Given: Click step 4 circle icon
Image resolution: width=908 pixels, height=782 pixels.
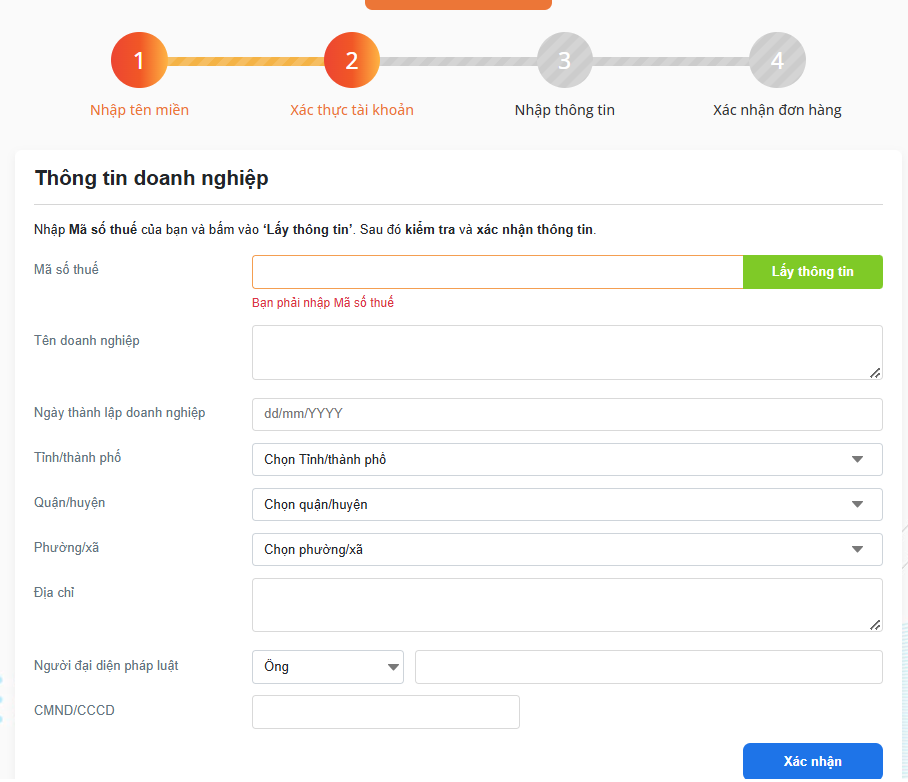Looking at the screenshot, I should [x=777, y=60].
